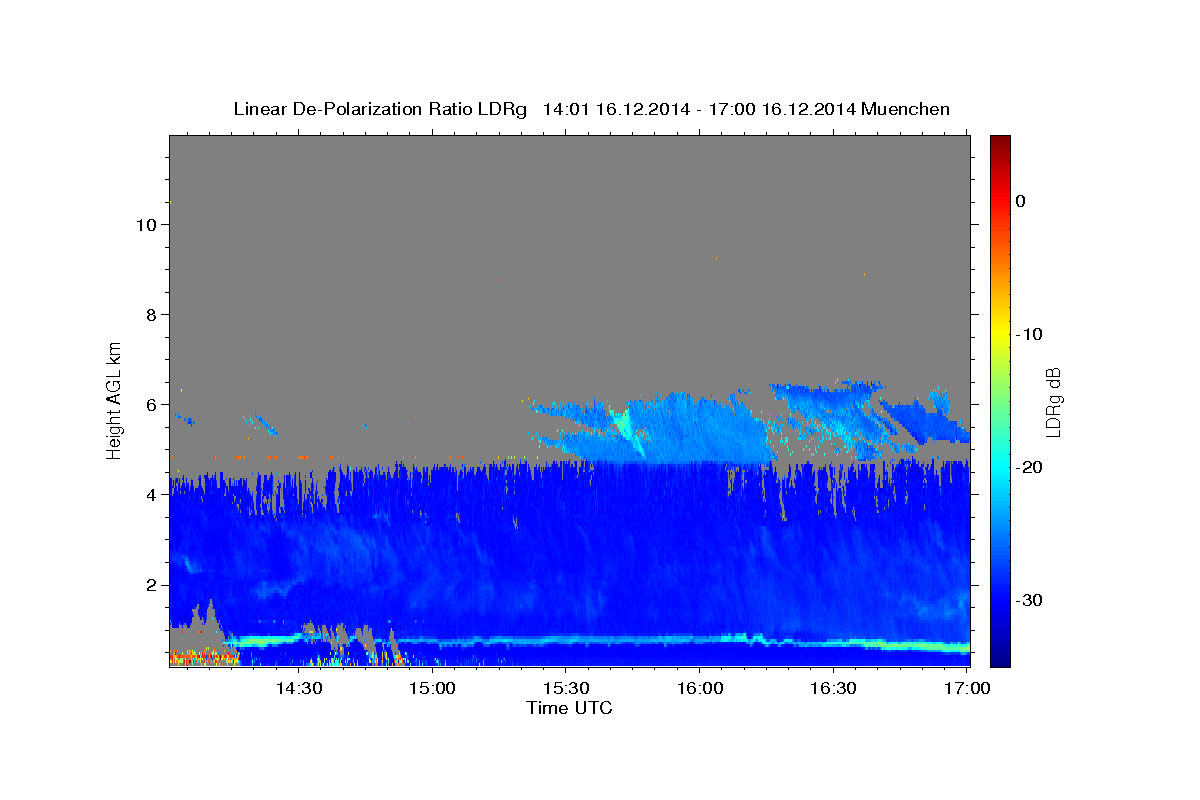Image resolution: width=1200 pixels, height=800 pixels.
Task: Click the height tick label 6
Action: pos(150,404)
